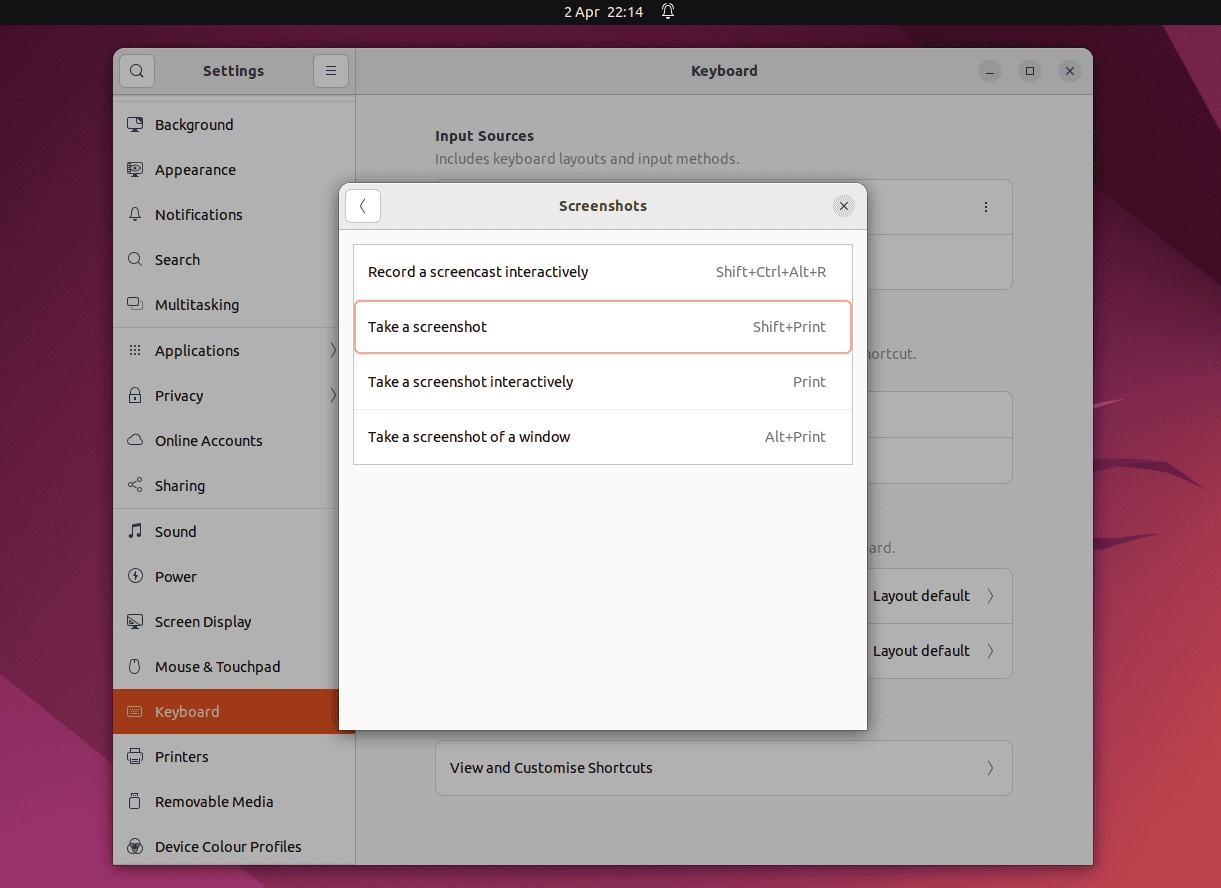
Task: Click the Keyboard icon in sidebar
Action: tap(135, 711)
